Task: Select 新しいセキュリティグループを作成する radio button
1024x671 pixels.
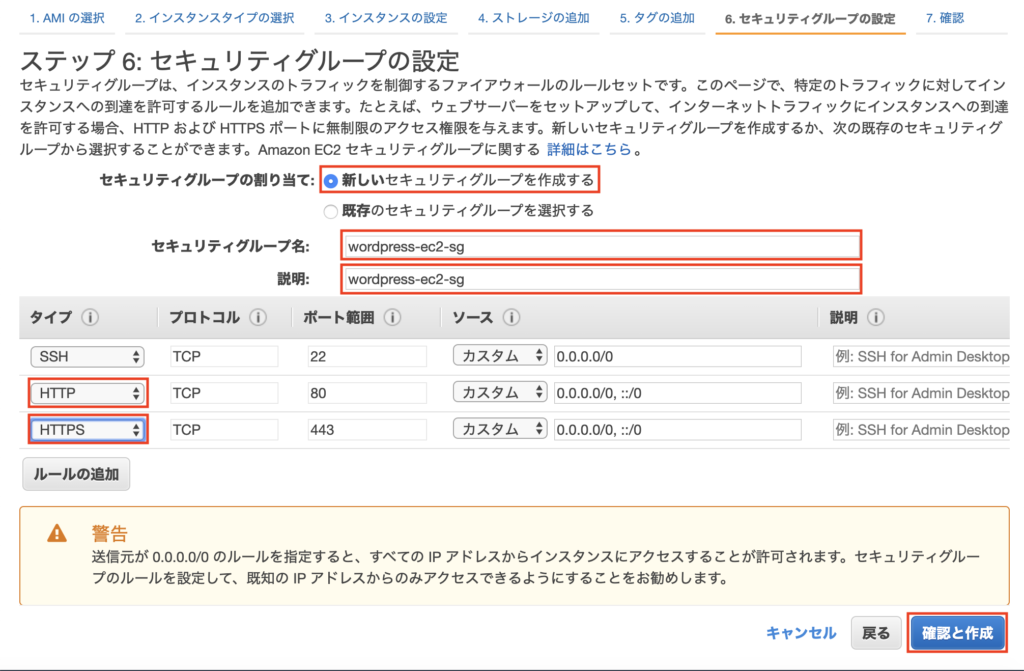Action: pyautogui.click(x=331, y=181)
